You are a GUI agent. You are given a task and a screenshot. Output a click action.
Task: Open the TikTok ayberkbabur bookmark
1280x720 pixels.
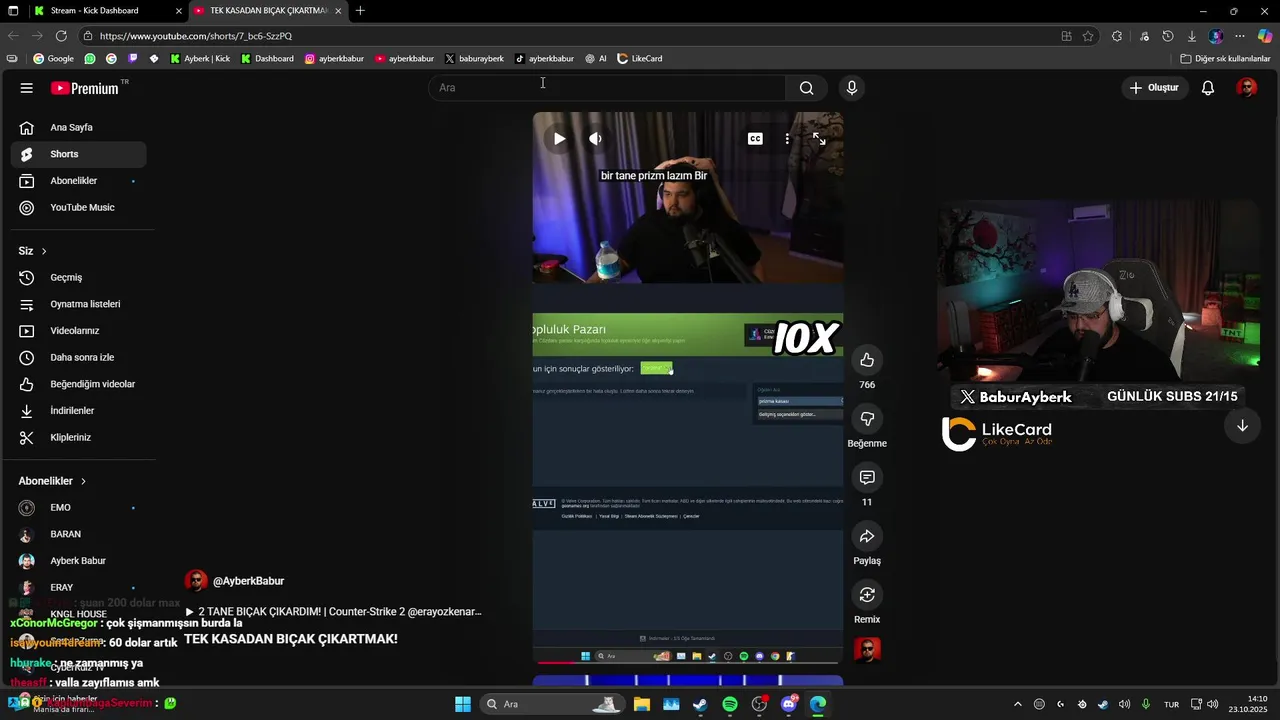click(544, 59)
